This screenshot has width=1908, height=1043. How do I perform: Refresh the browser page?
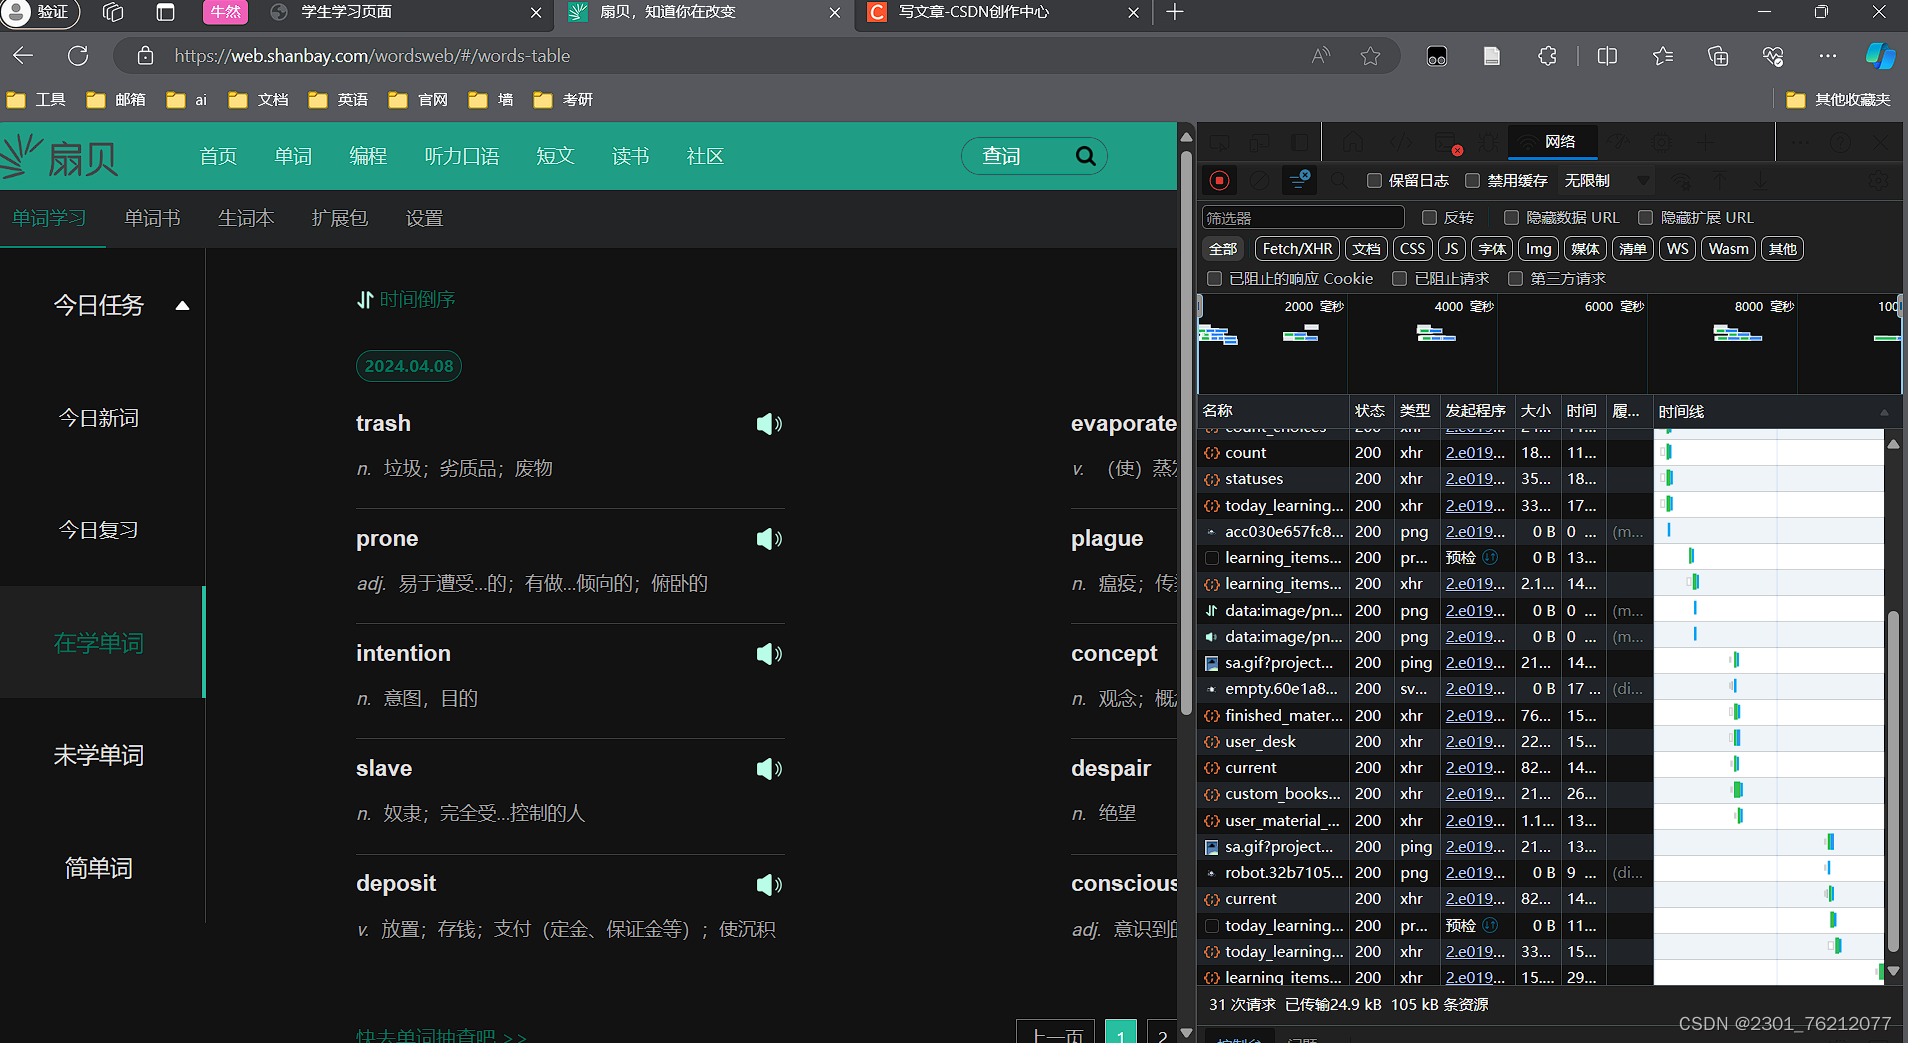click(x=78, y=56)
